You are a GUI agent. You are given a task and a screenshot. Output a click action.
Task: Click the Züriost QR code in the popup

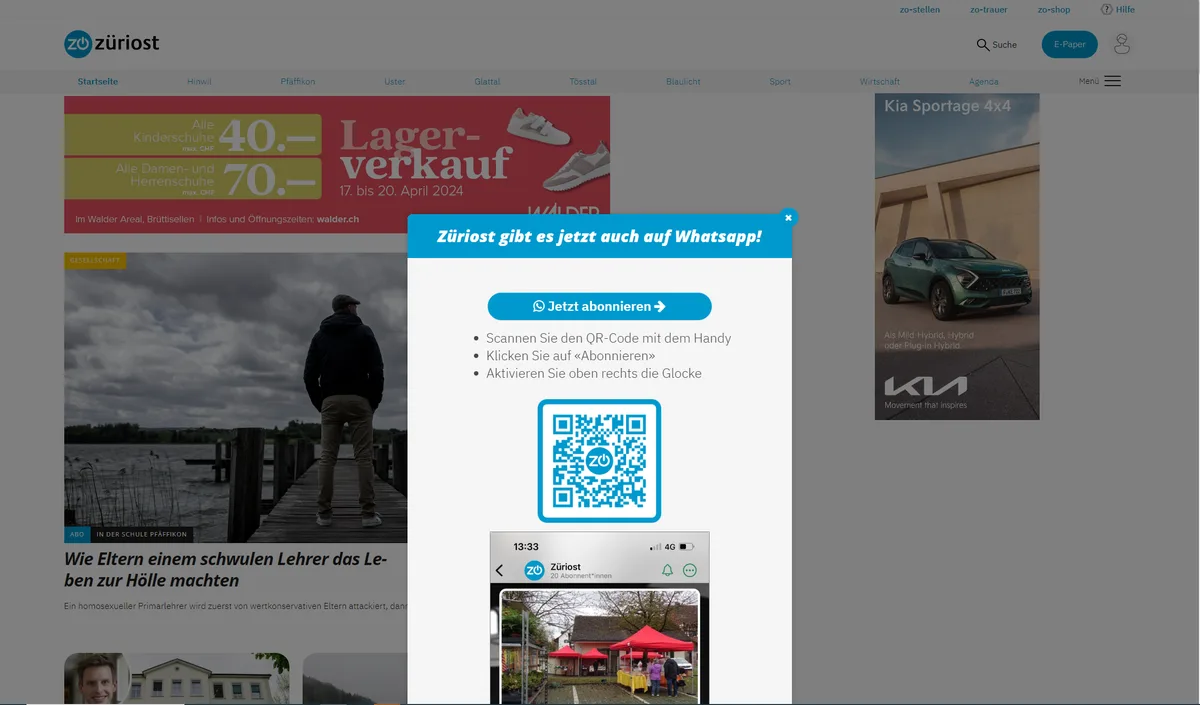tap(599, 460)
